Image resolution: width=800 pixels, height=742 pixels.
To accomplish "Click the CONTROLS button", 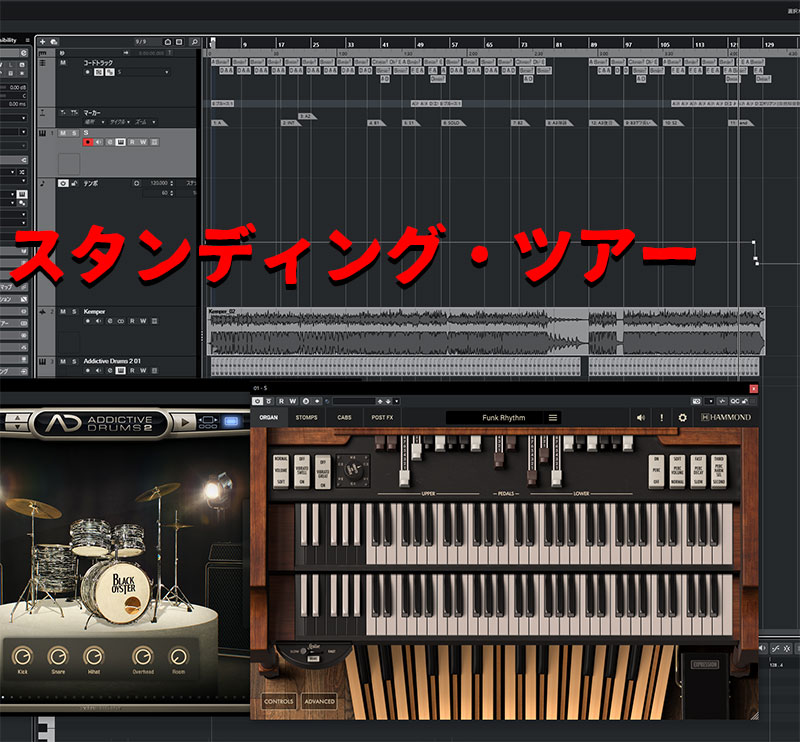I will pyautogui.click(x=278, y=701).
